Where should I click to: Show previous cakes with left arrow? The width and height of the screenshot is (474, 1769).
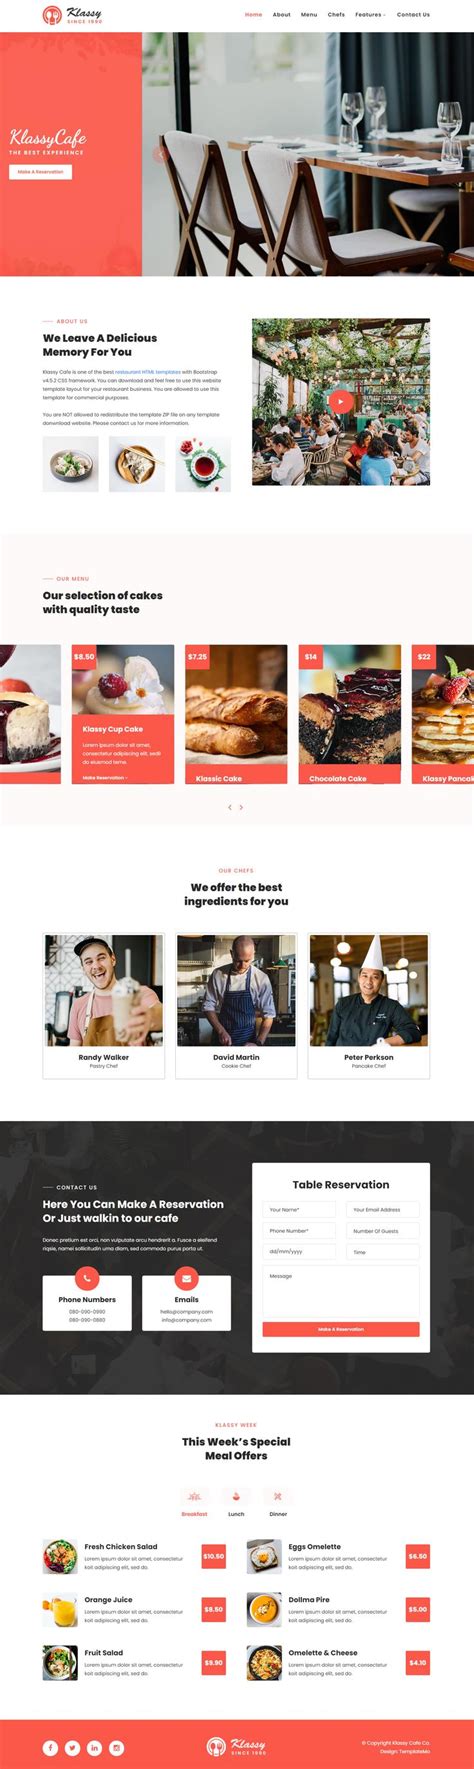click(x=230, y=807)
